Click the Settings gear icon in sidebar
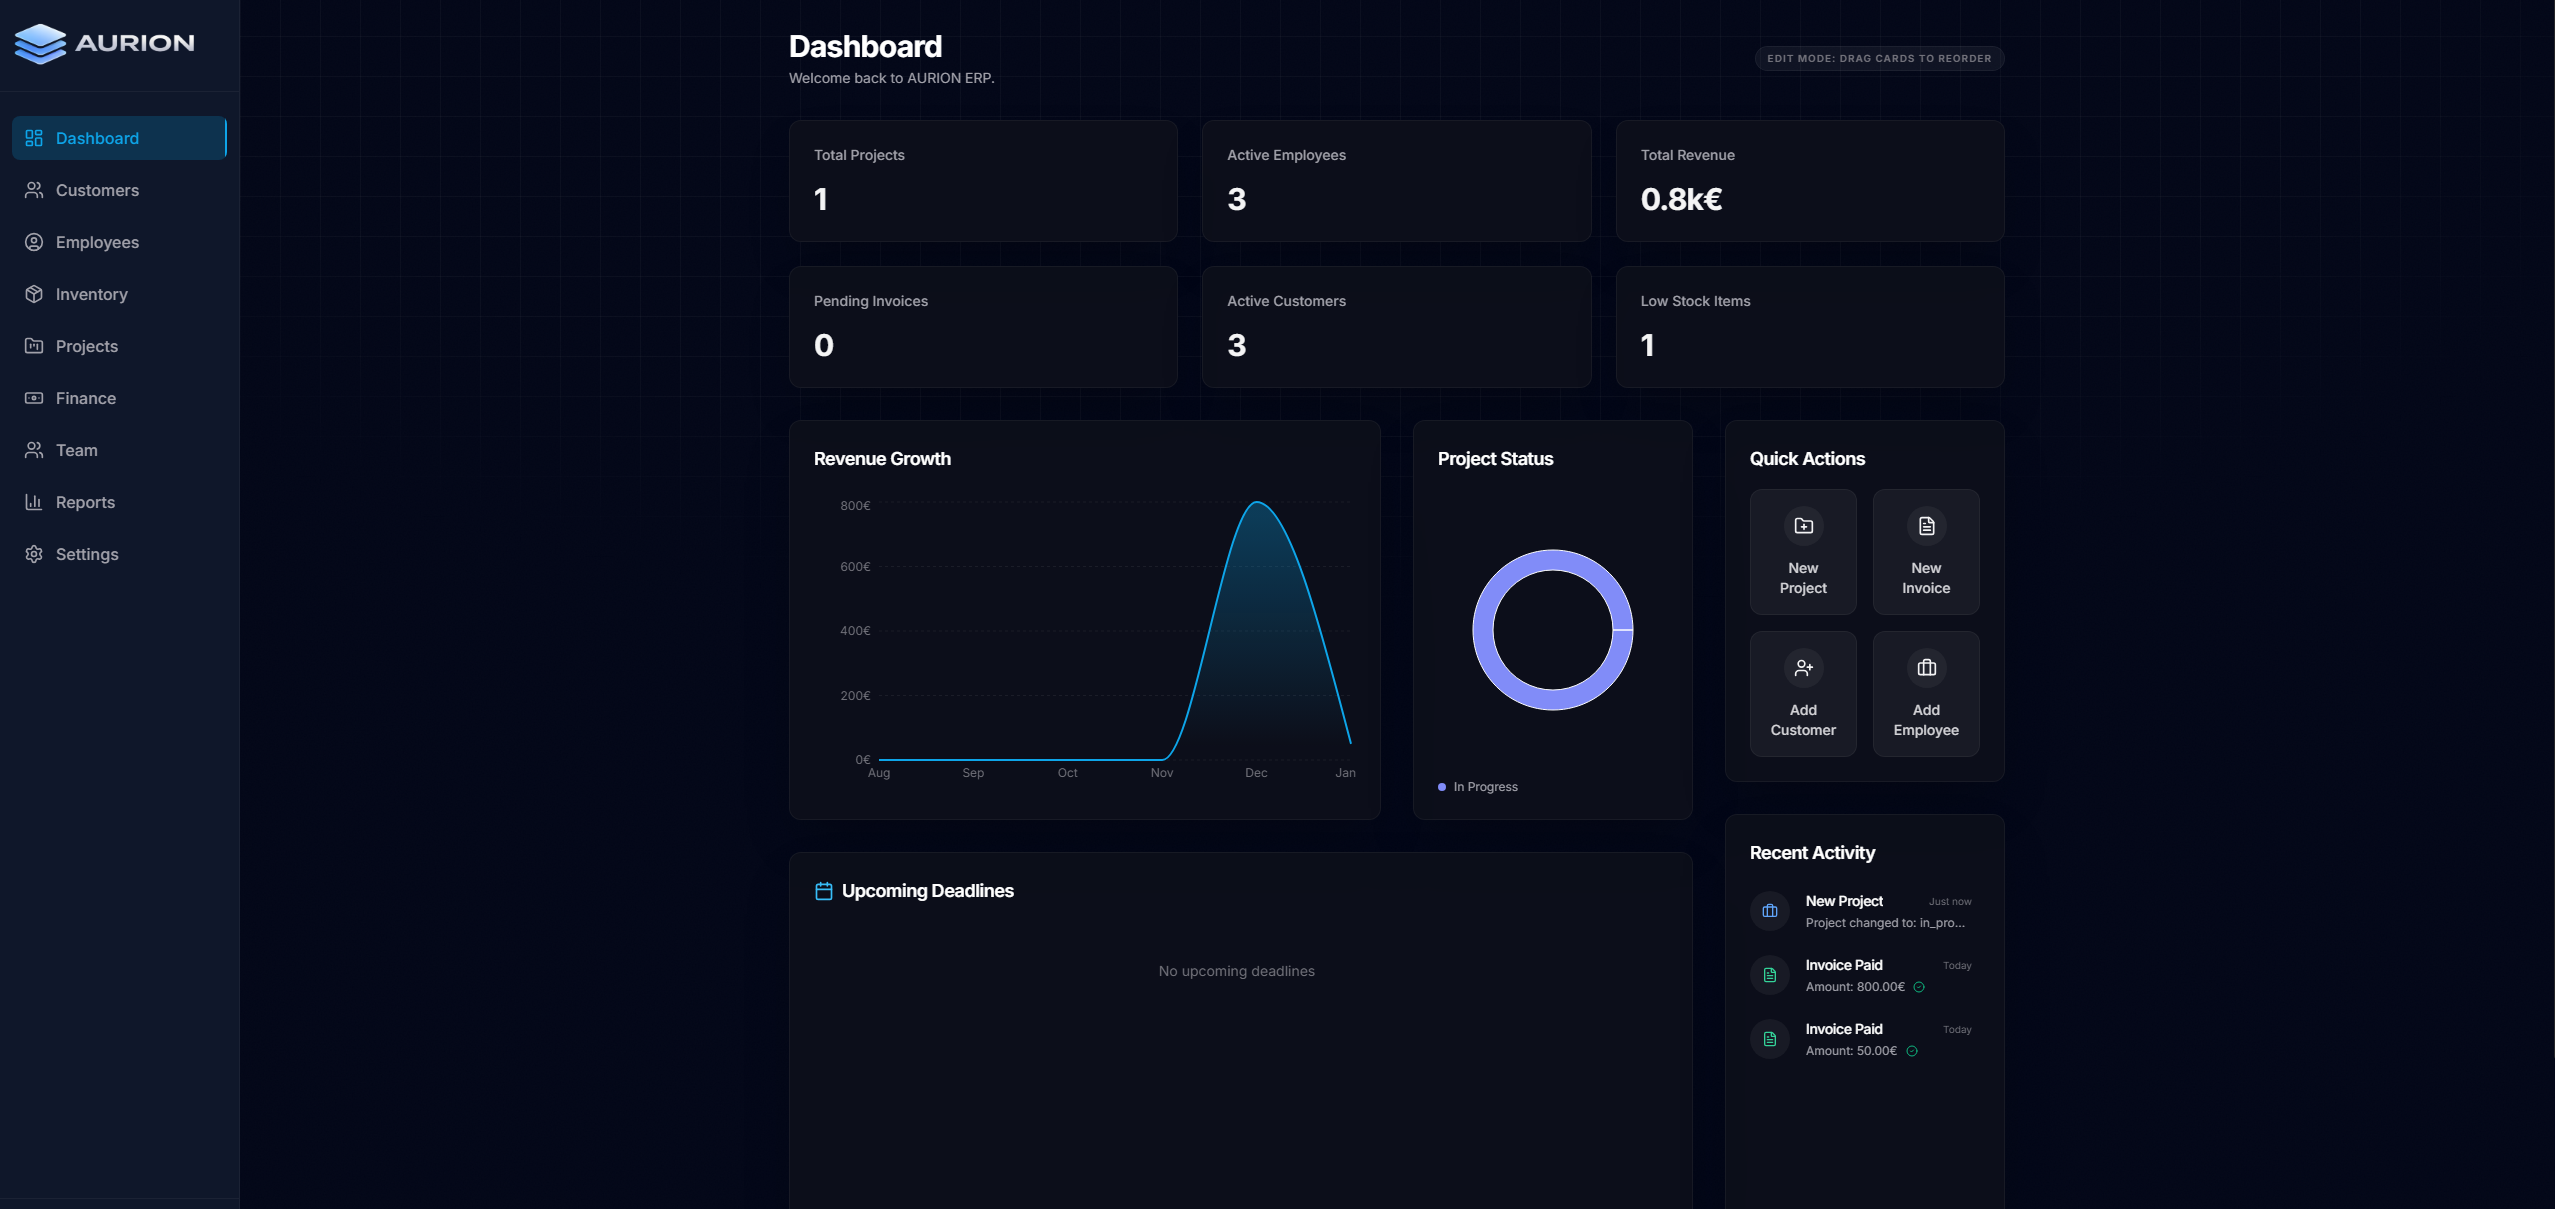This screenshot has width=2555, height=1209. point(34,554)
